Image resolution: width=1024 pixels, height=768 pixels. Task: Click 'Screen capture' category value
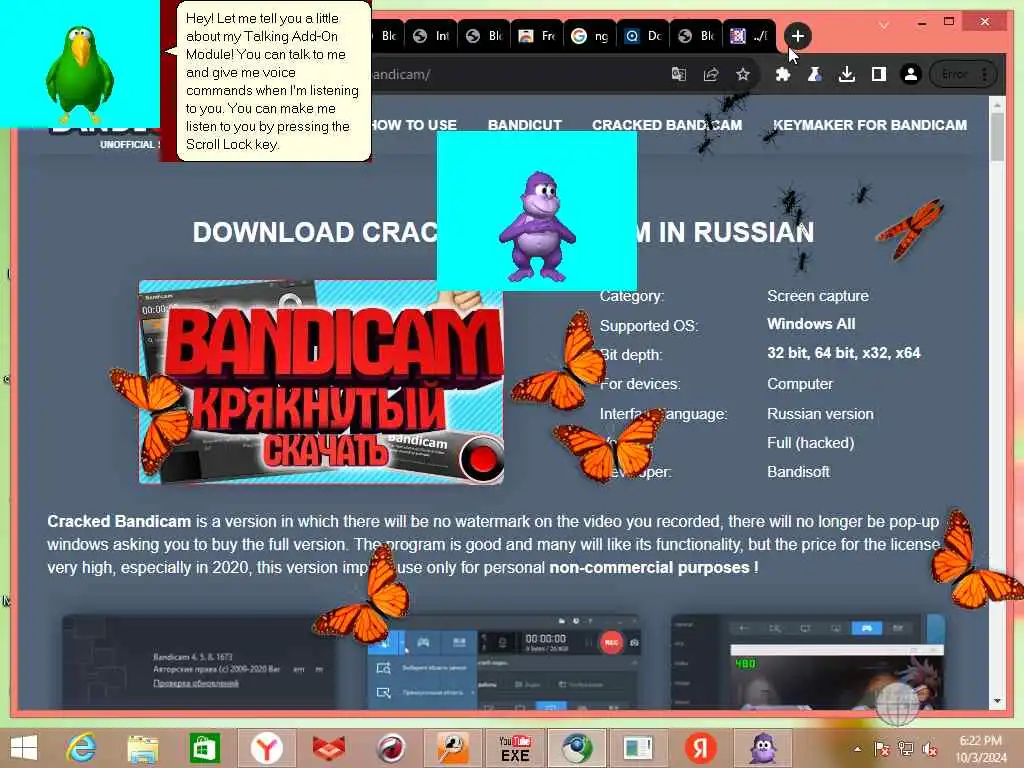point(818,296)
